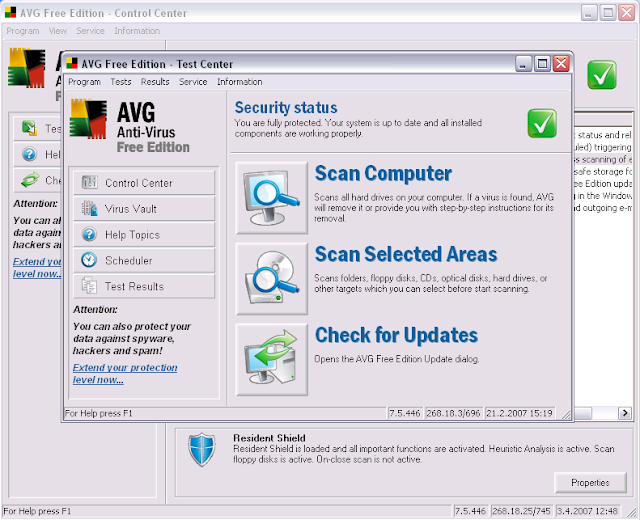Image resolution: width=640 pixels, height=520 pixels.
Task: Click the Control Center title bar AVG icon
Action: coord(11,13)
